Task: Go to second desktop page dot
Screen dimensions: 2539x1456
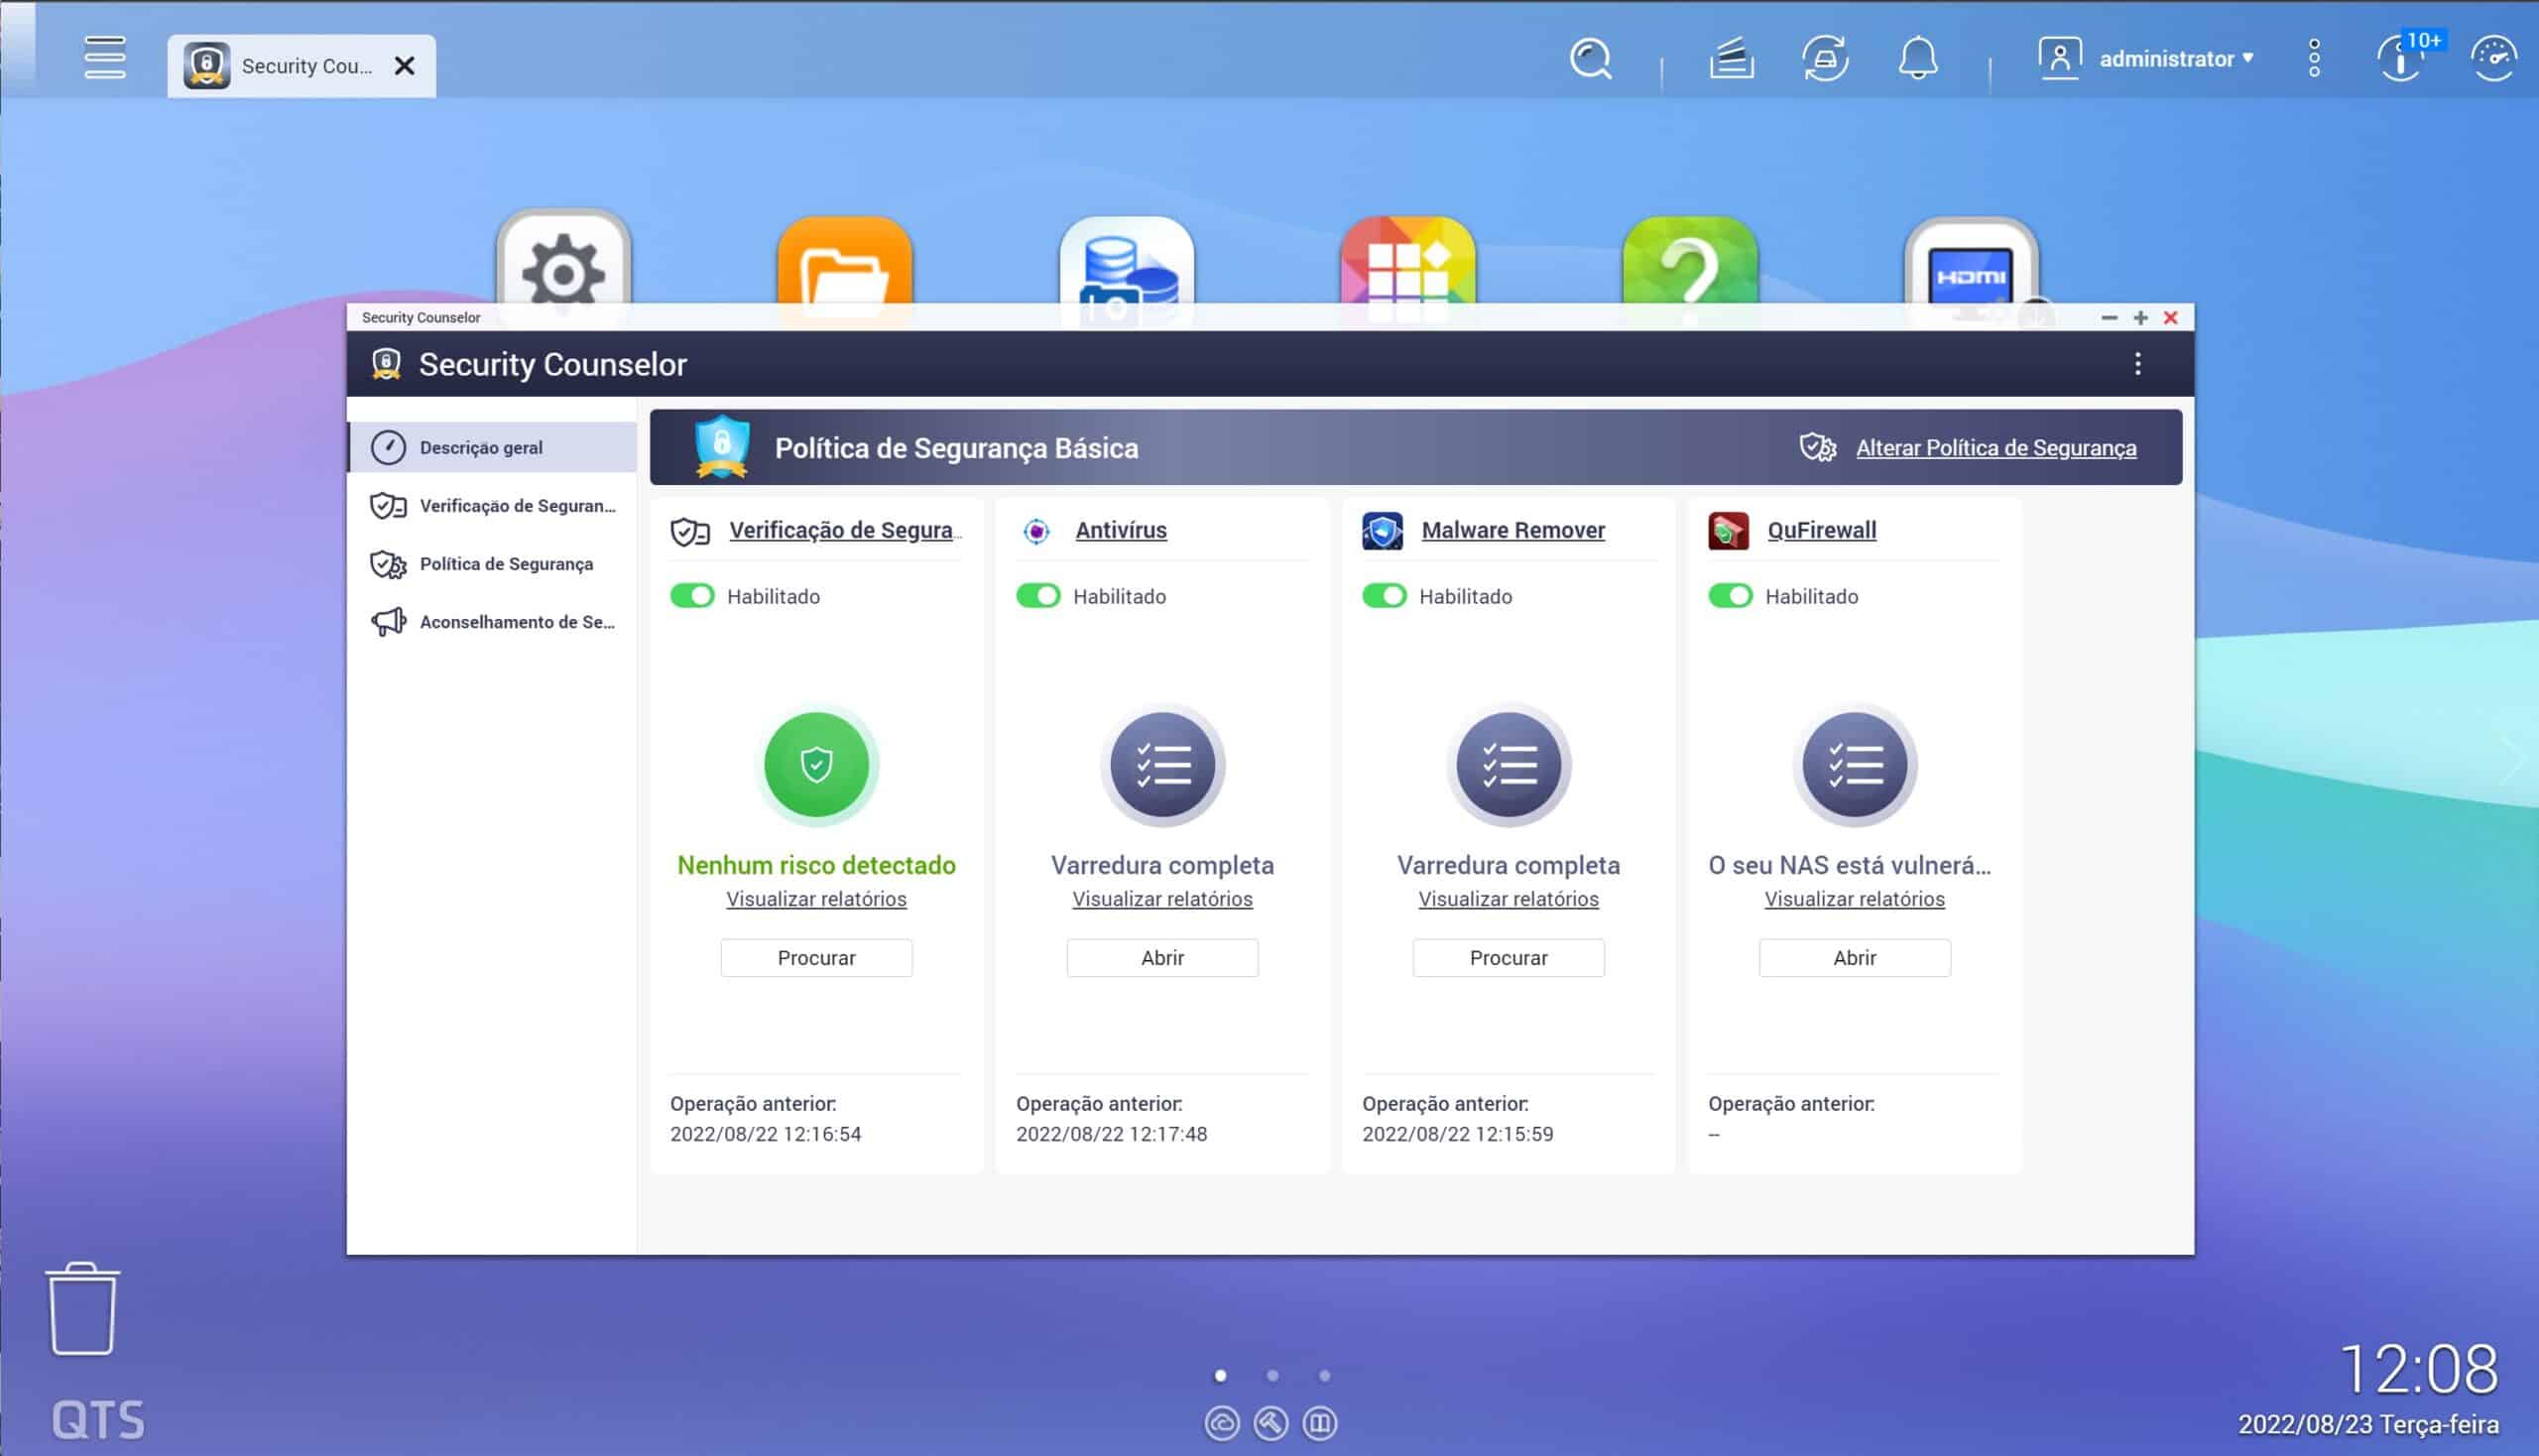Action: point(1272,1375)
